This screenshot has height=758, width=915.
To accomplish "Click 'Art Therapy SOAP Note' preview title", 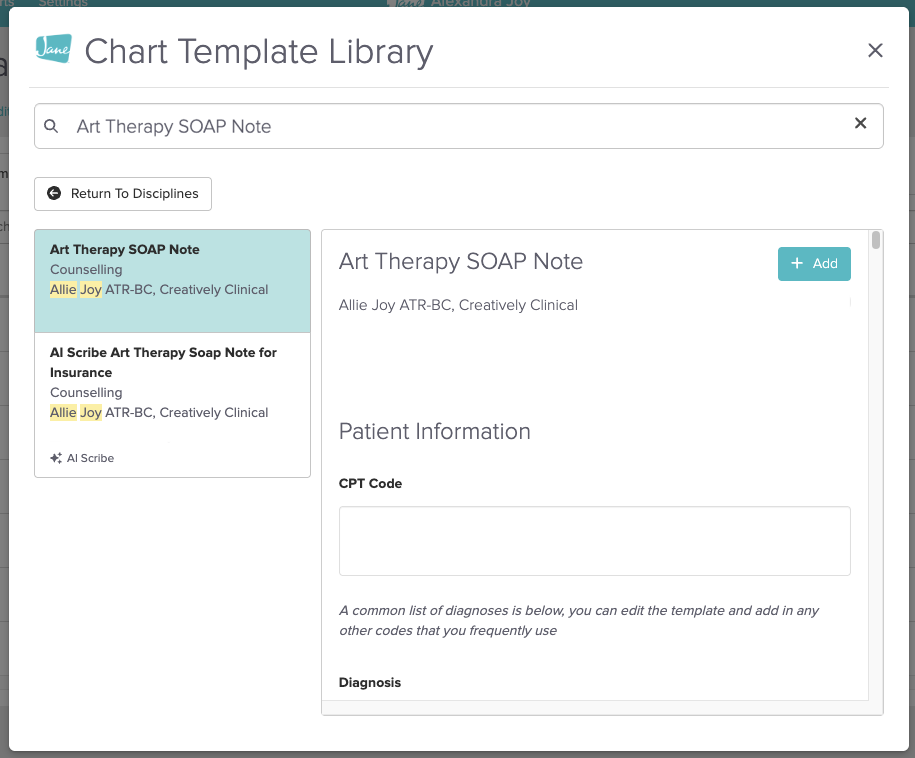I will tap(461, 261).
